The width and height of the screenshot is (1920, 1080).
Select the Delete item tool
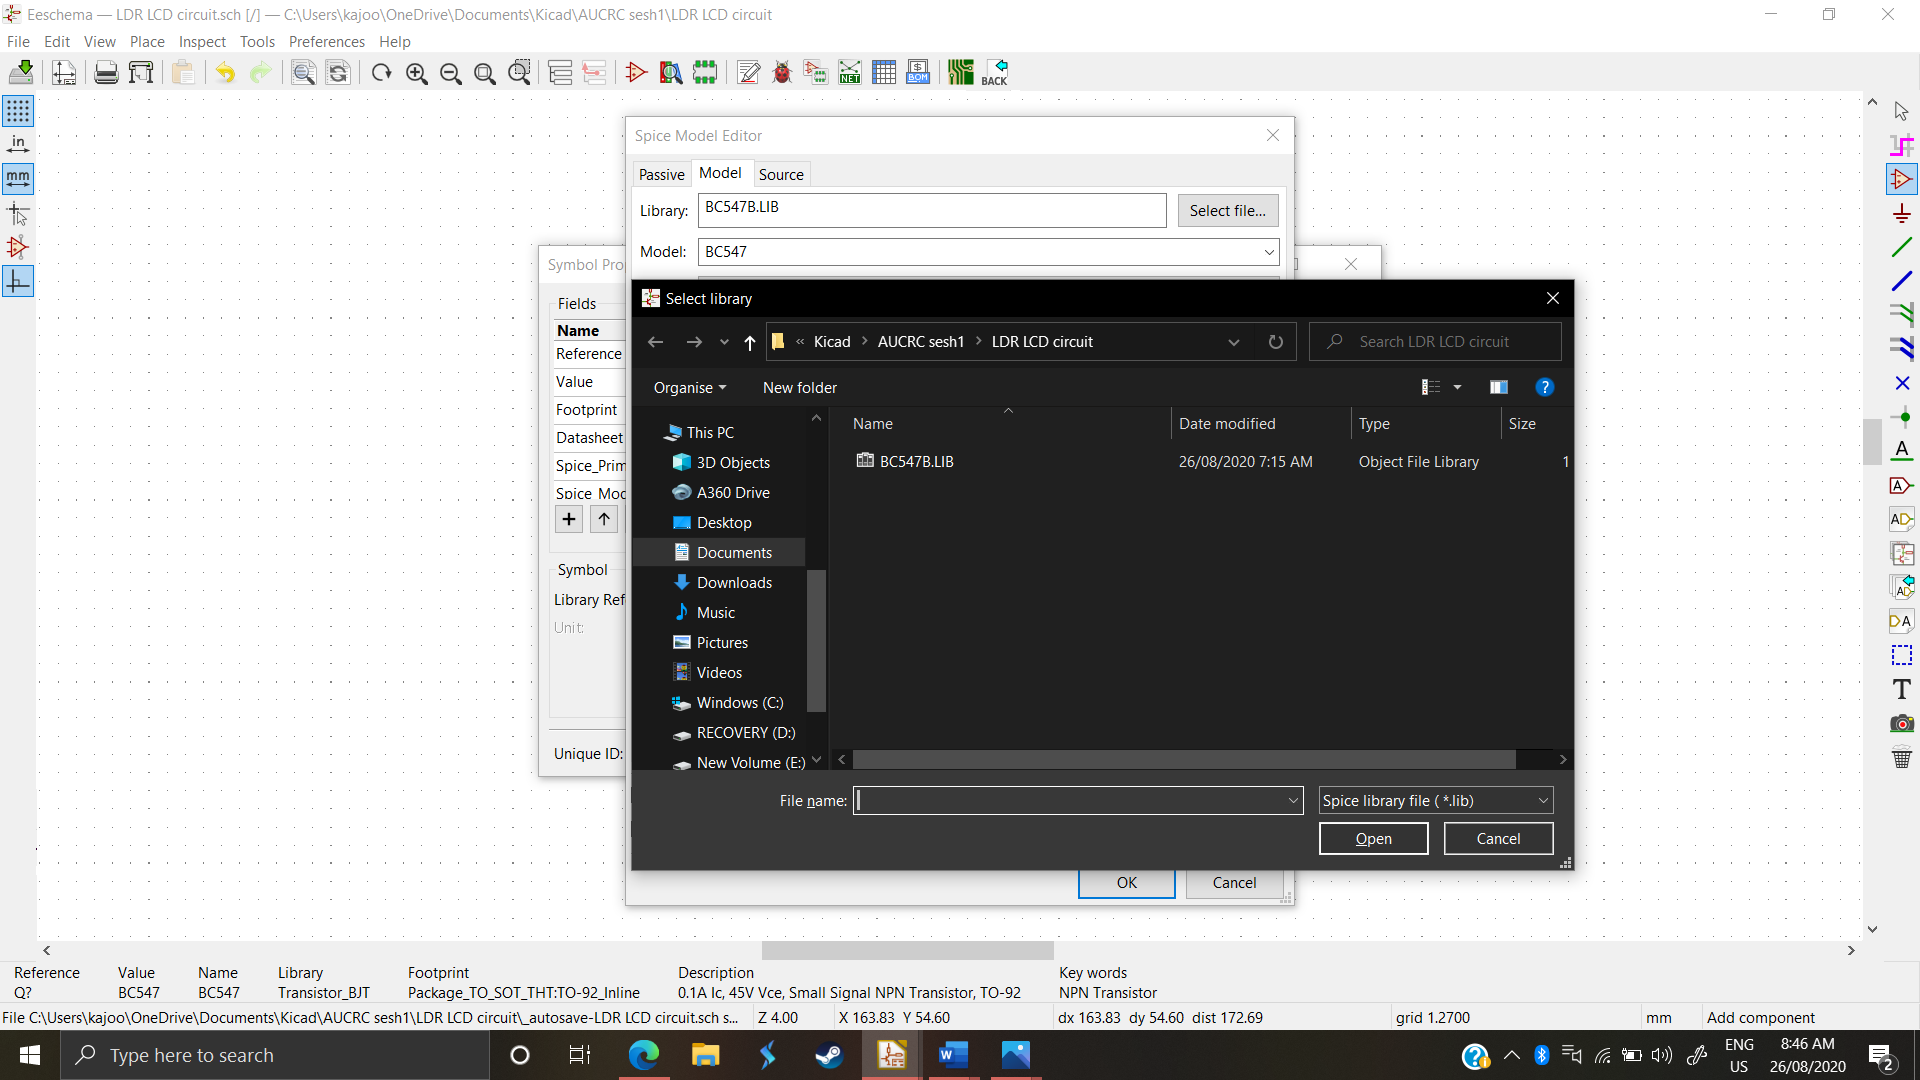point(1901,757)
